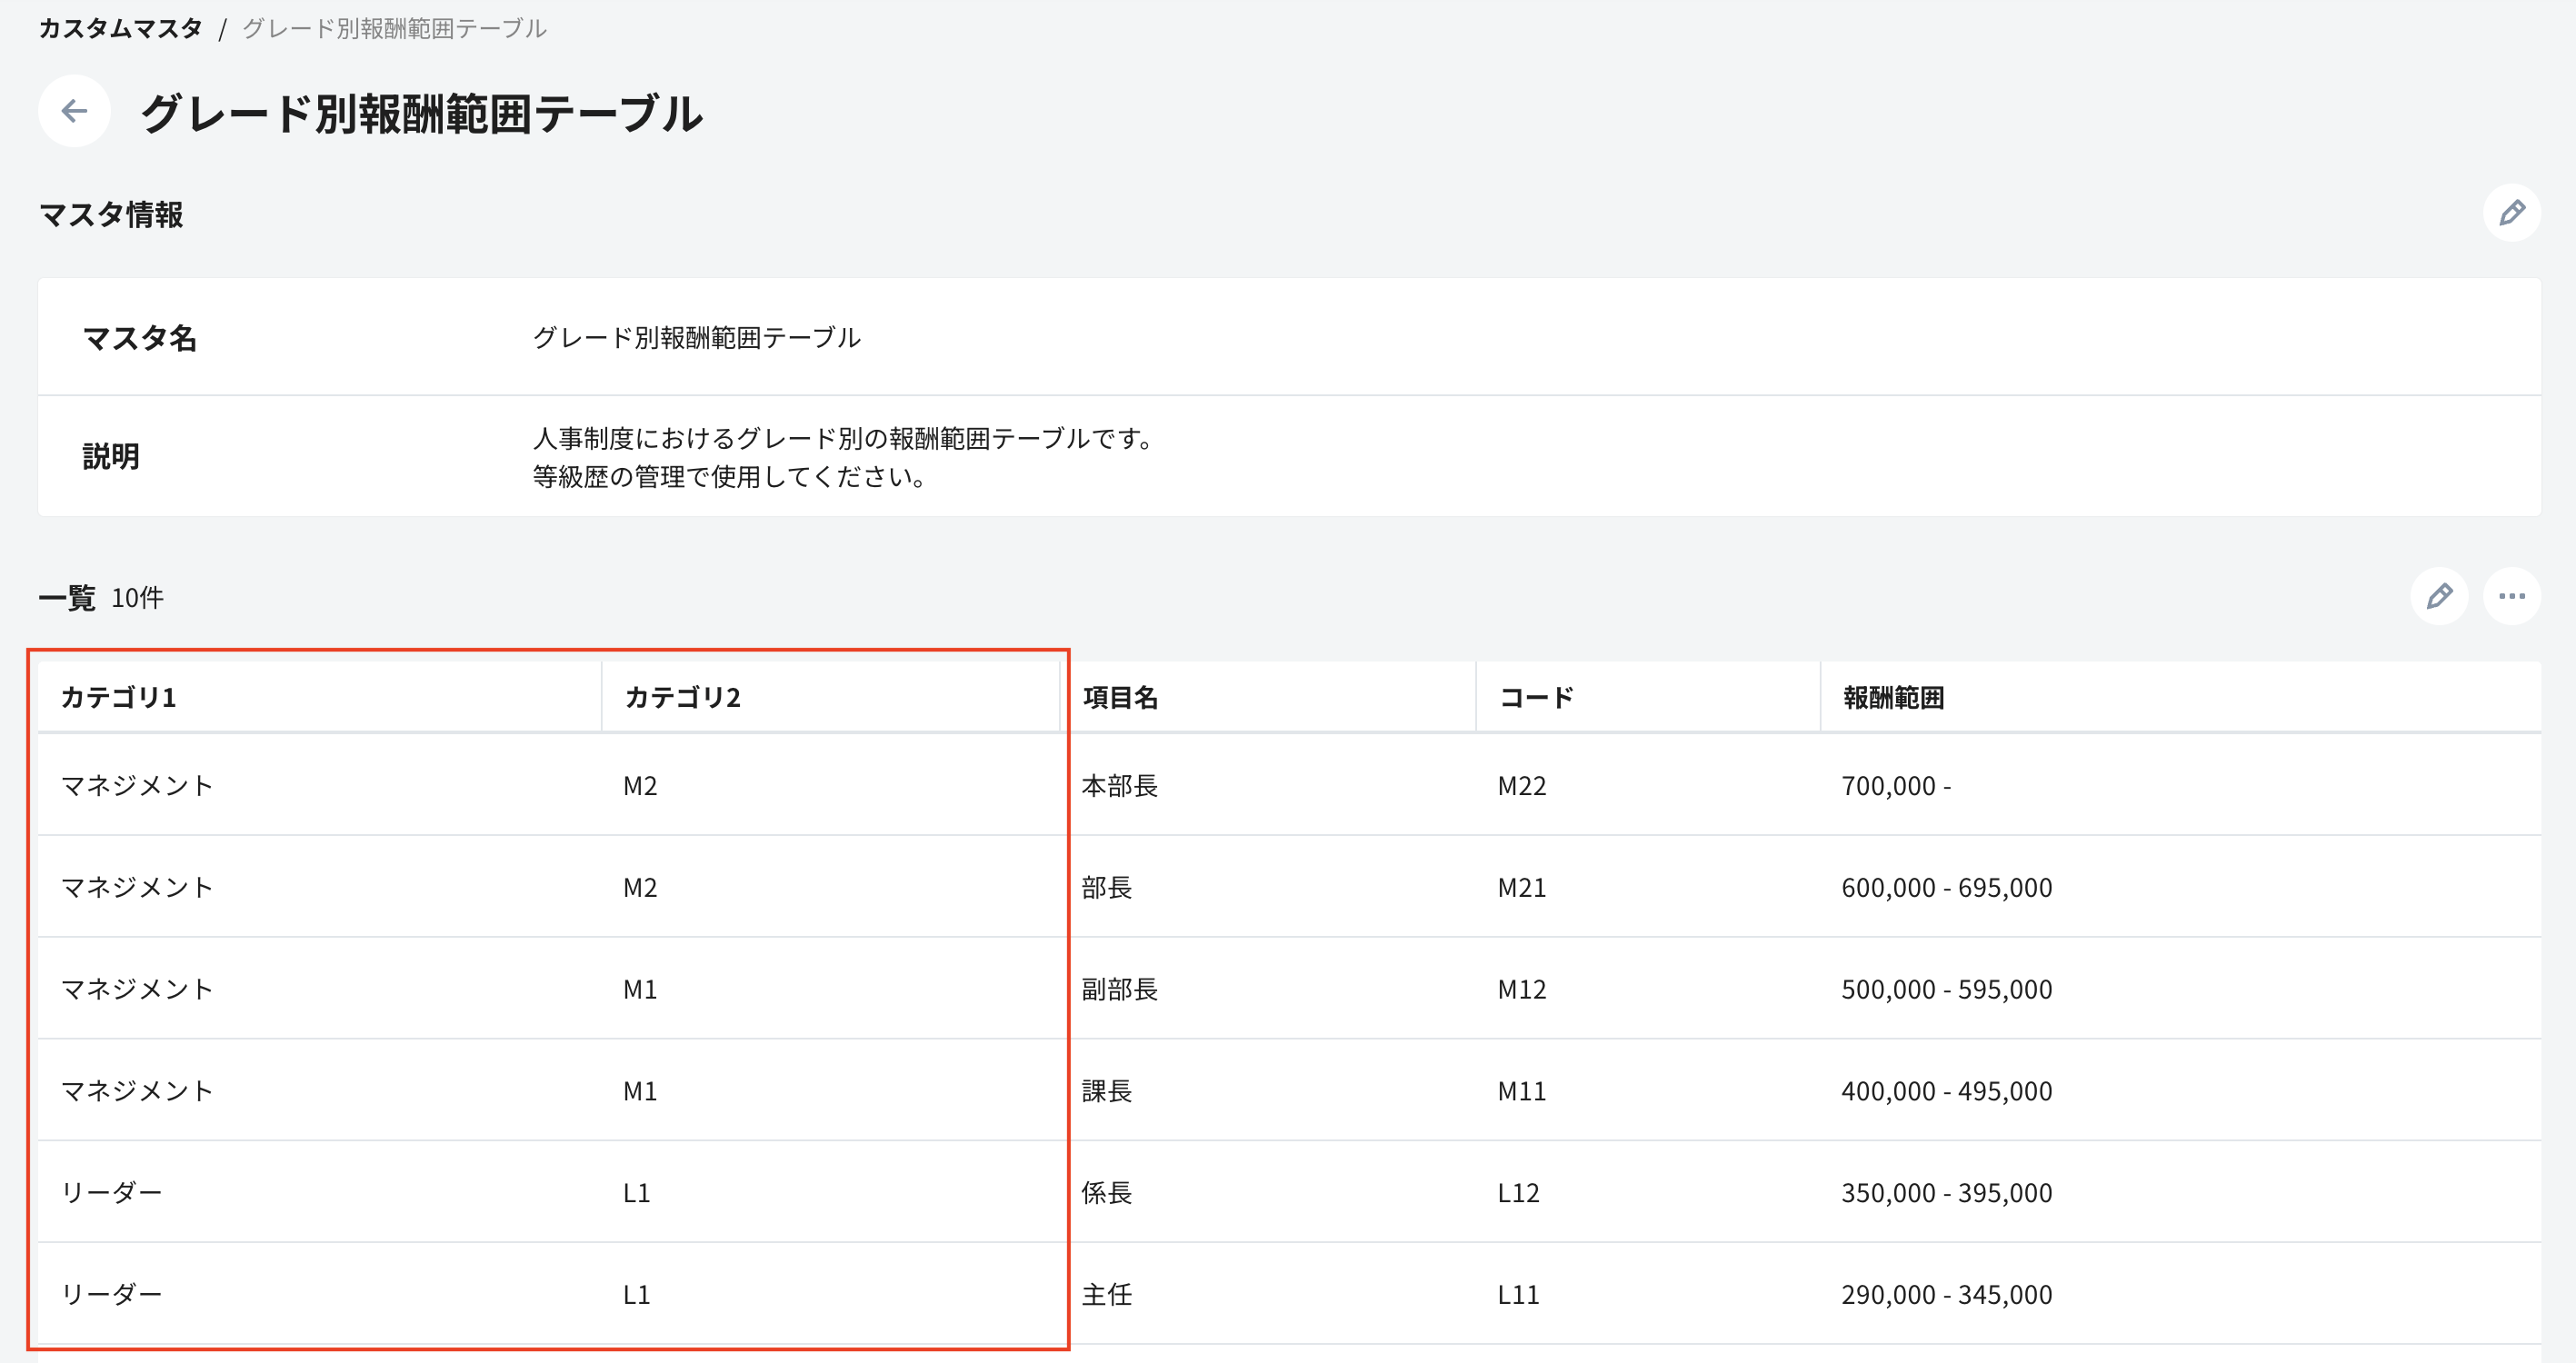Click the マスタ名 value text

696,338
